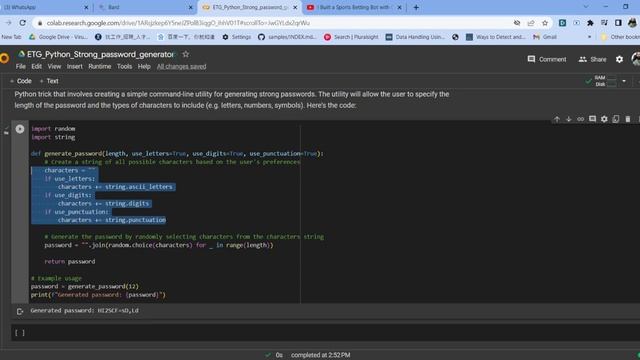640x360 pixels.
Task: Open the cell output options icon
Action: [x=20, y=311]
